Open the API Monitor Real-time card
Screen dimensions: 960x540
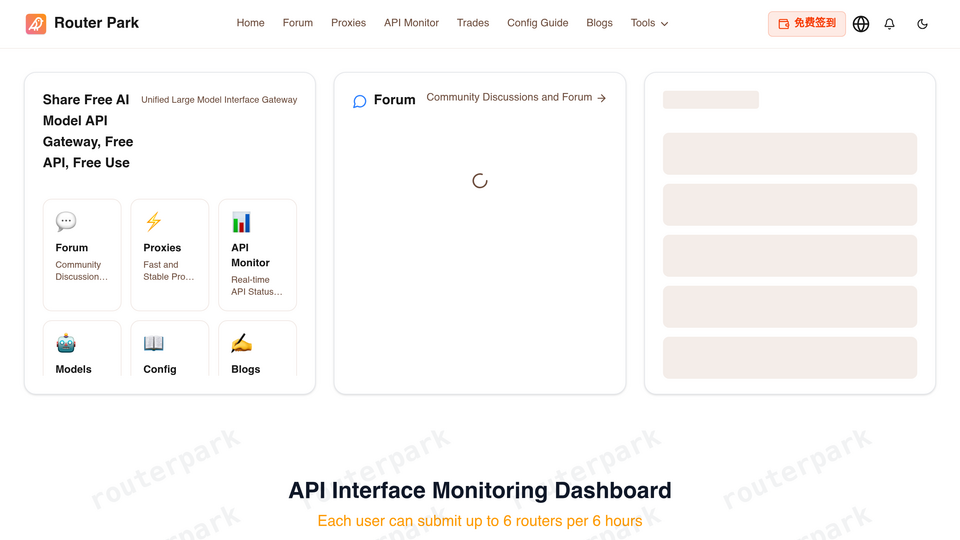(x=257, y=255)
